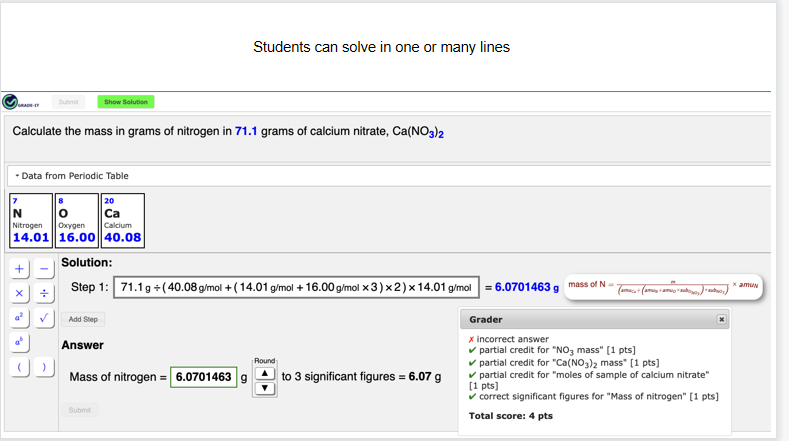Click the a-to-the-b power button

(x=19, y=343)
